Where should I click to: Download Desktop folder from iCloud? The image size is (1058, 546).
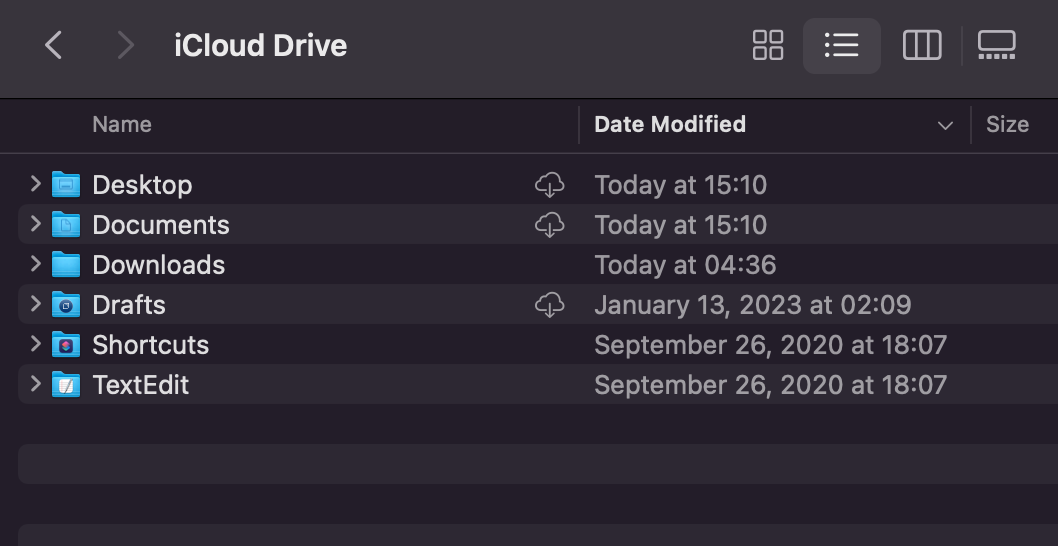coord(549,185)
